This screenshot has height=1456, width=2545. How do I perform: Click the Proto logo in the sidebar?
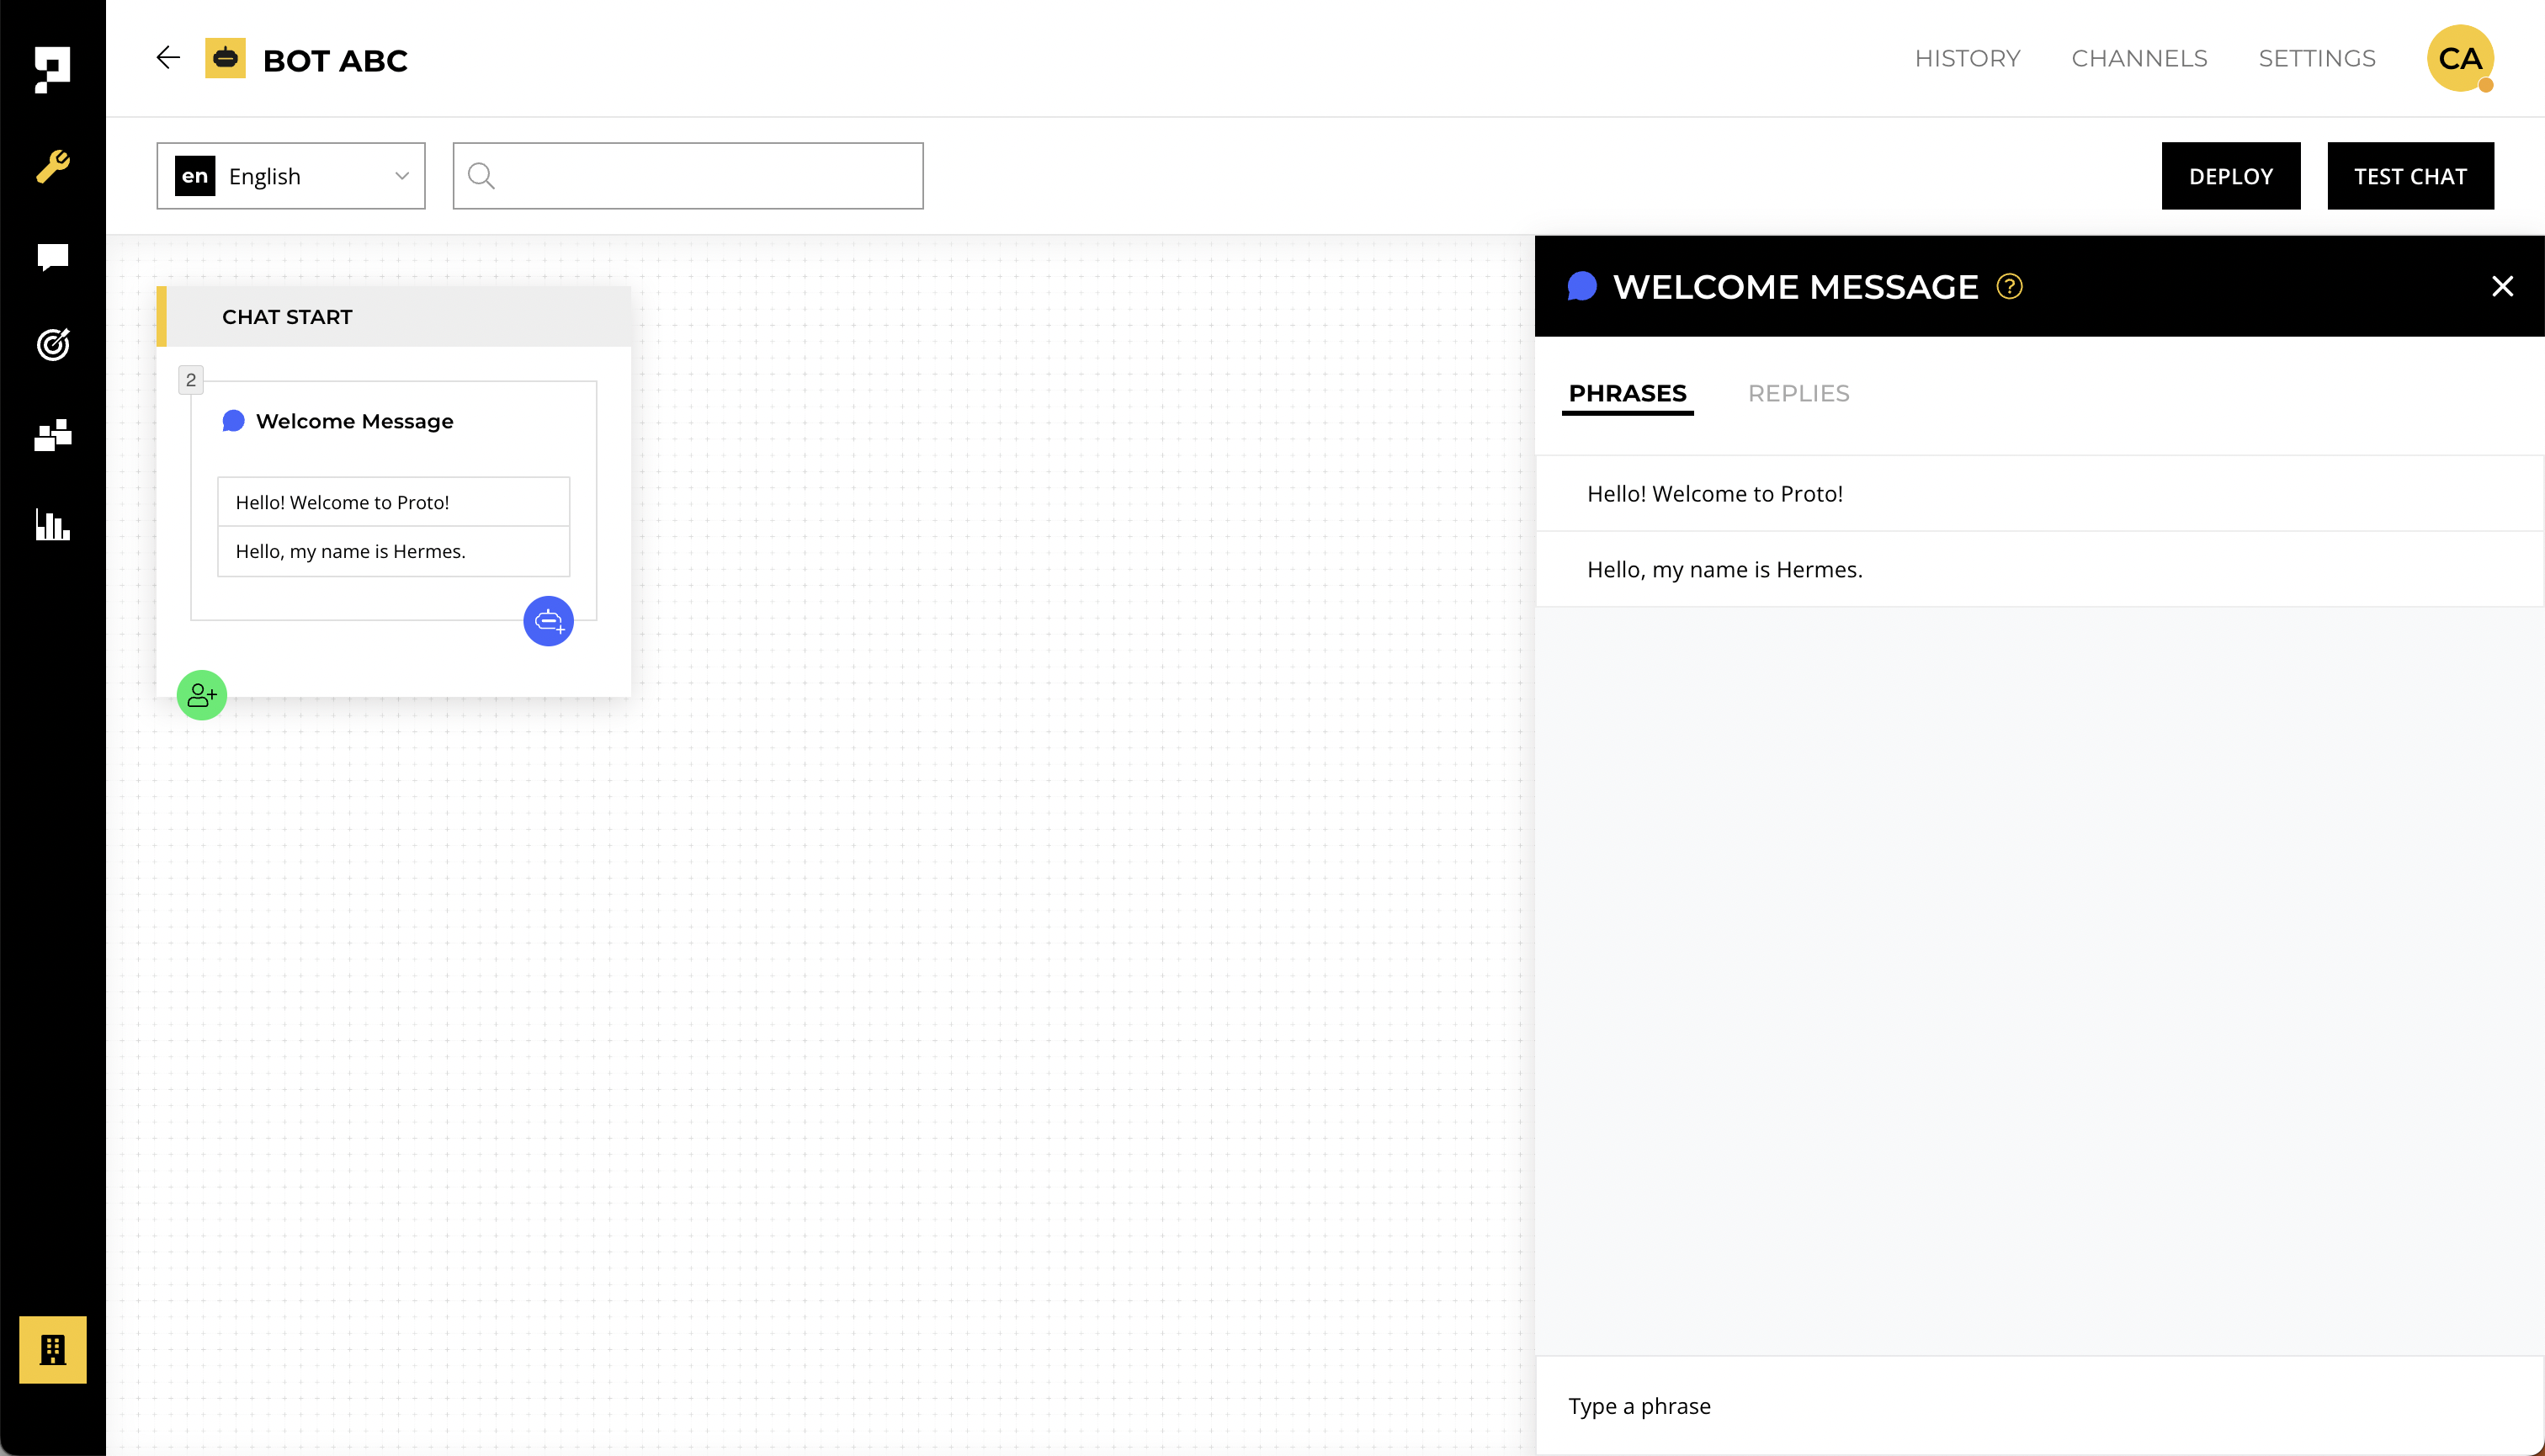pos(52,69)
